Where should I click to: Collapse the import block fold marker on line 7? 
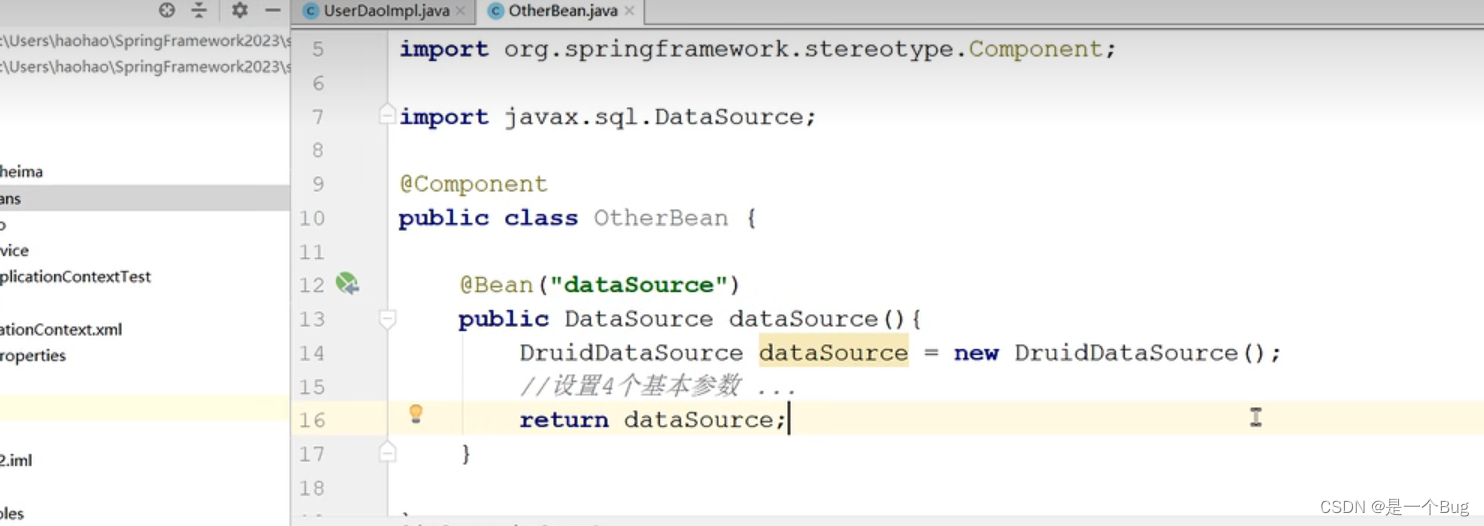(x=387, y=117)
